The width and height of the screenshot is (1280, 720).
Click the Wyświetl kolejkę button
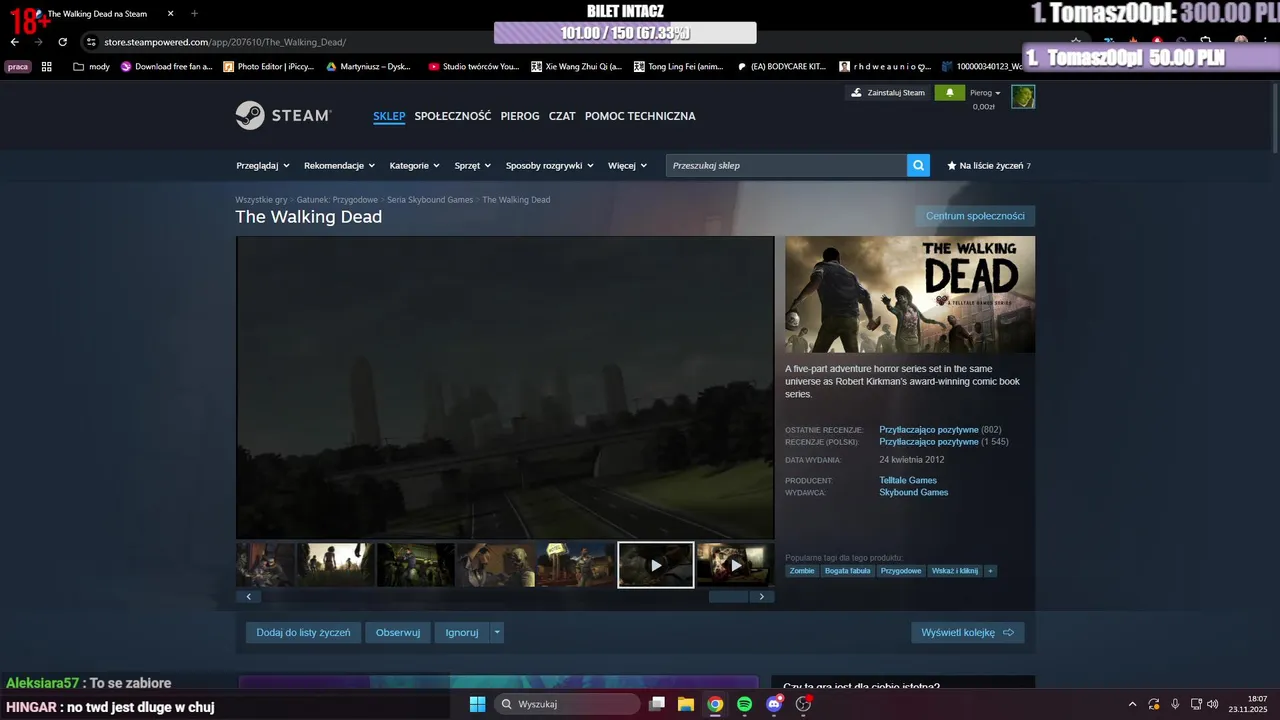coord(967,632)
